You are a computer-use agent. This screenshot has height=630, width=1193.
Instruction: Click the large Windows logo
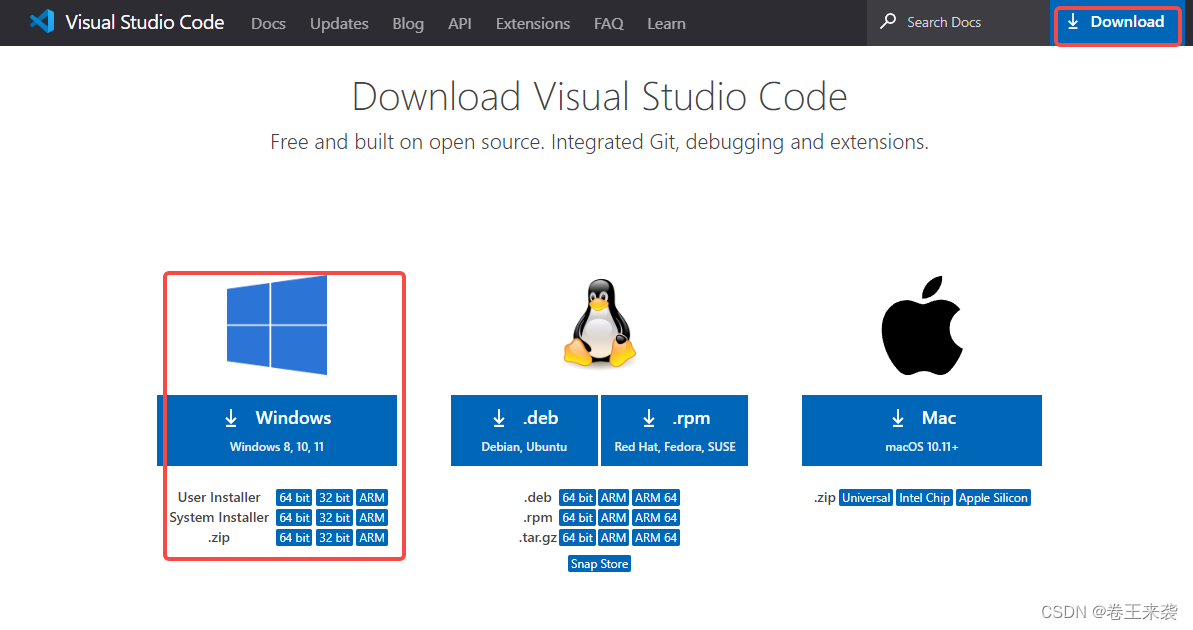tap(277, 325)
